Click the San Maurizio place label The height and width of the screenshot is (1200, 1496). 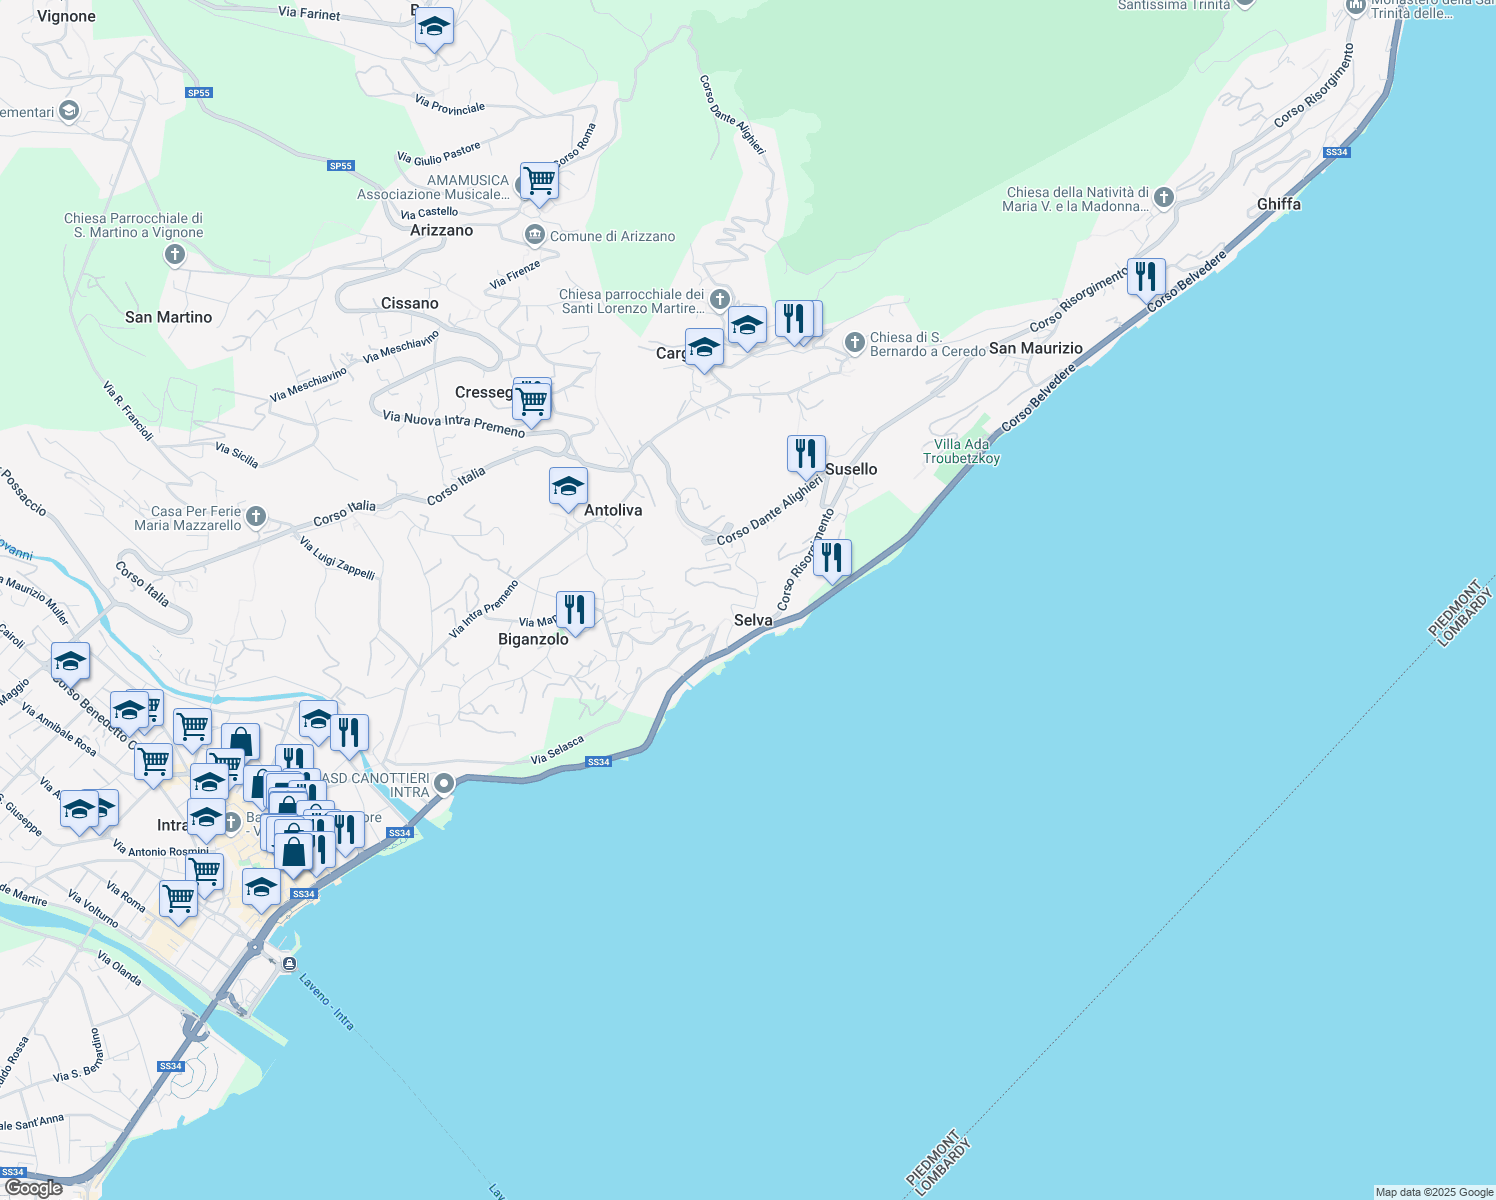coord(1036,348)
